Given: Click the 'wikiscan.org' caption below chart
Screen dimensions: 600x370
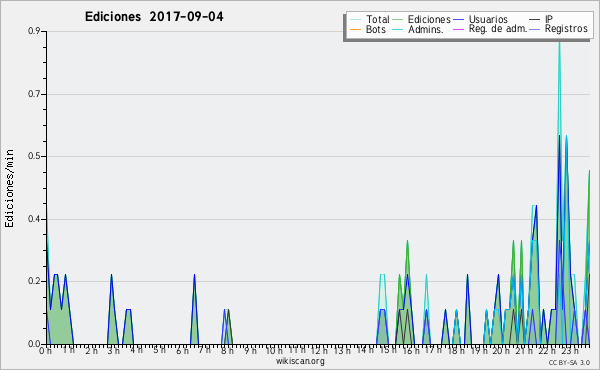Looking at the screenshot, I should point(300,361).
